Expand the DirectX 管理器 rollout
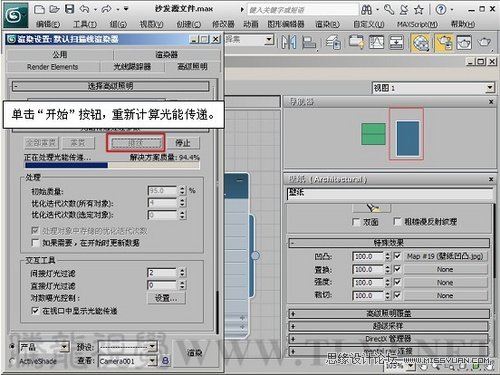The image size is (500, 375). click(389, 339)
